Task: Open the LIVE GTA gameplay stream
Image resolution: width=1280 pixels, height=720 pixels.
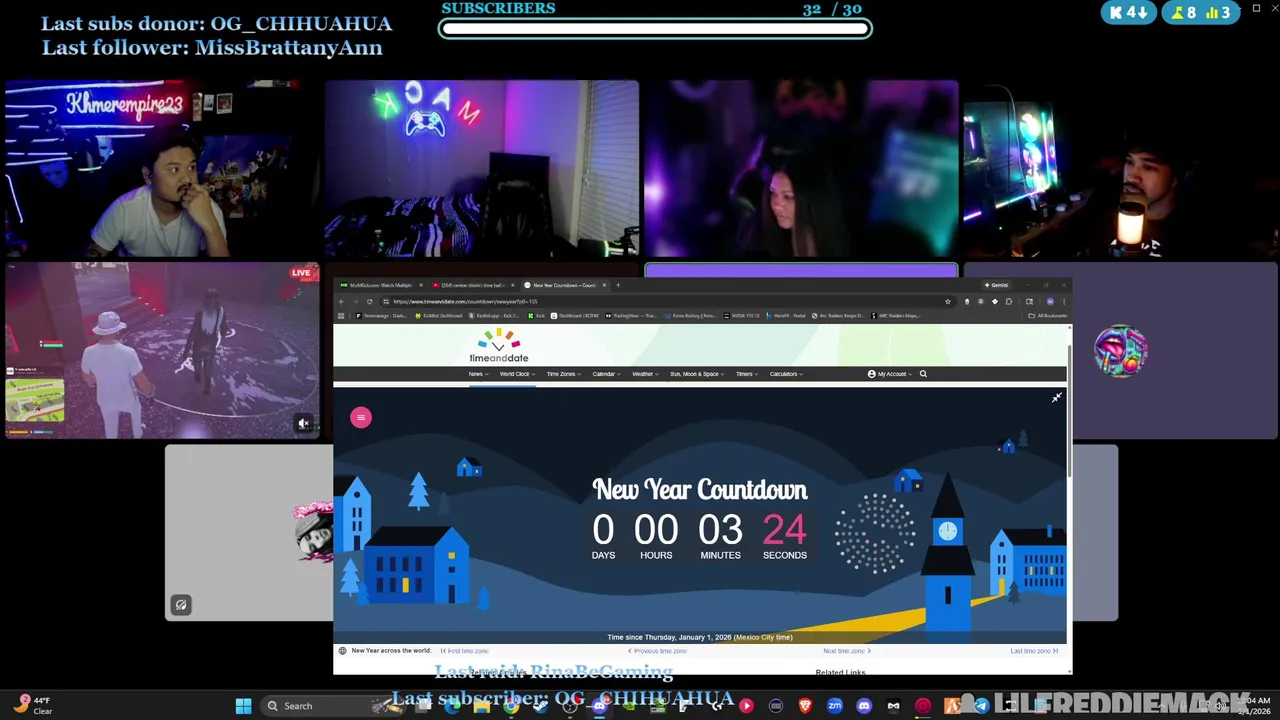Action: pyautogui.click(x=160, y=351)
